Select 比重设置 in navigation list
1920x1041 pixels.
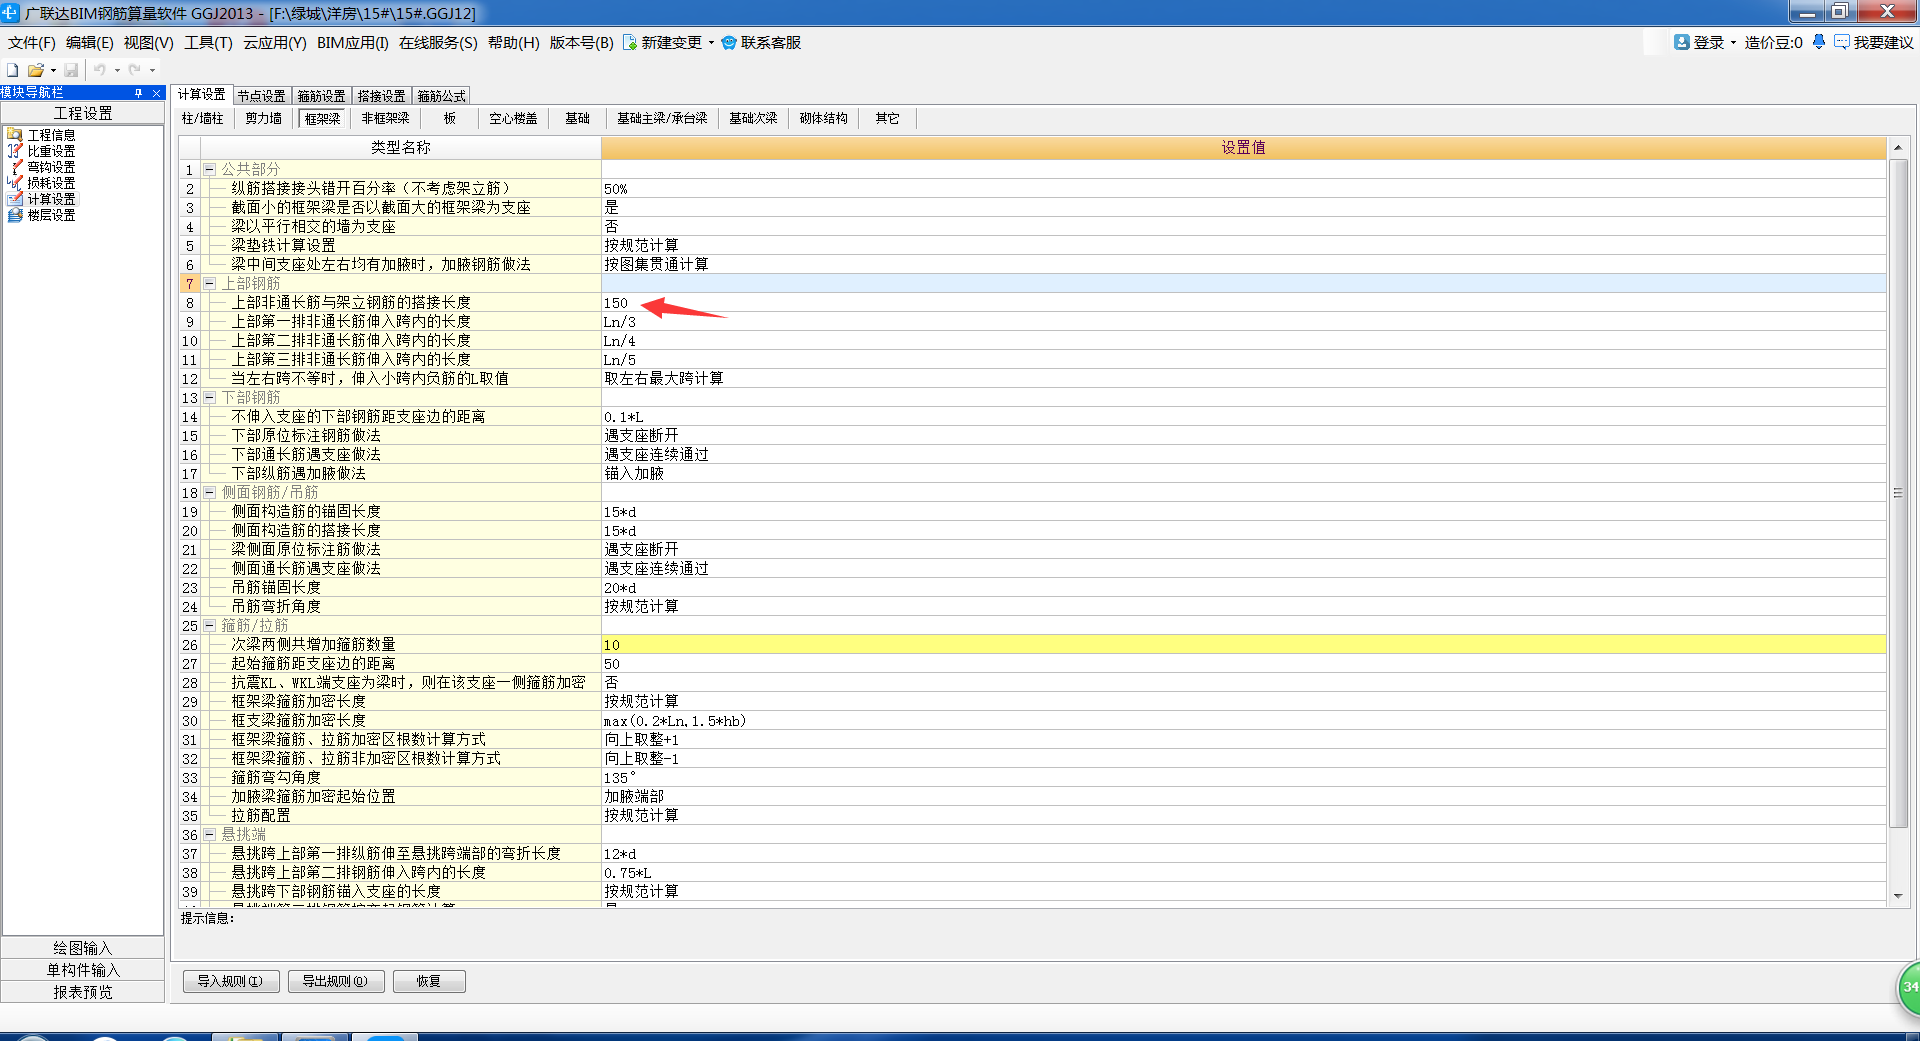pos(50,151)
